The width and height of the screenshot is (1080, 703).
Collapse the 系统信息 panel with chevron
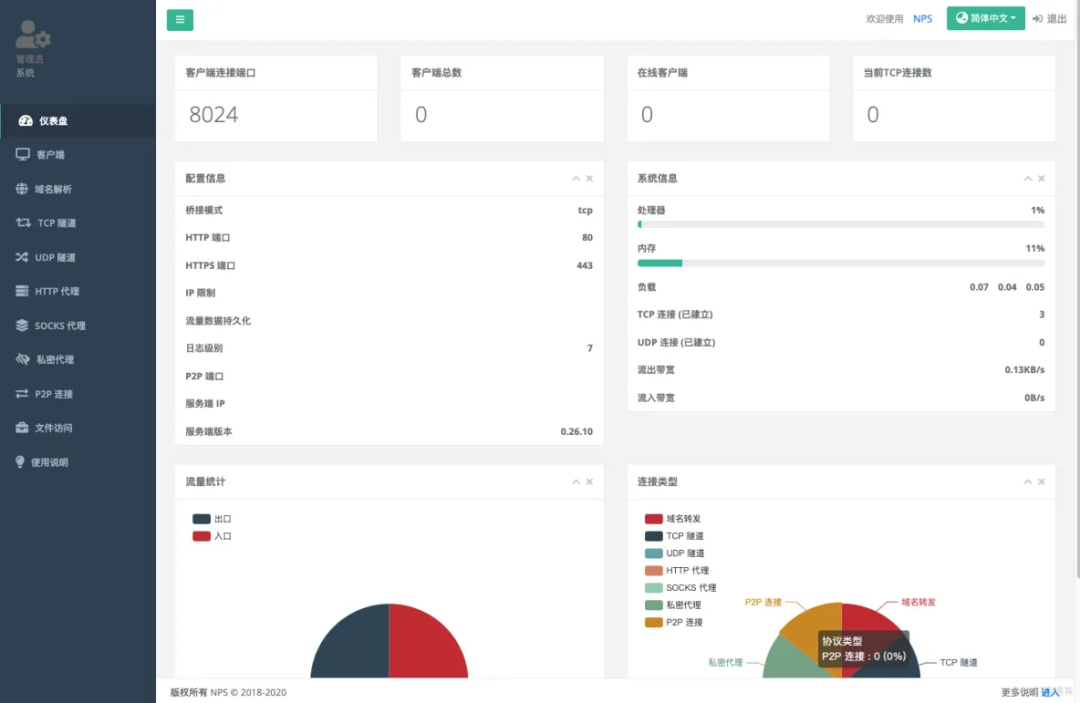[x=1028, y=178]
